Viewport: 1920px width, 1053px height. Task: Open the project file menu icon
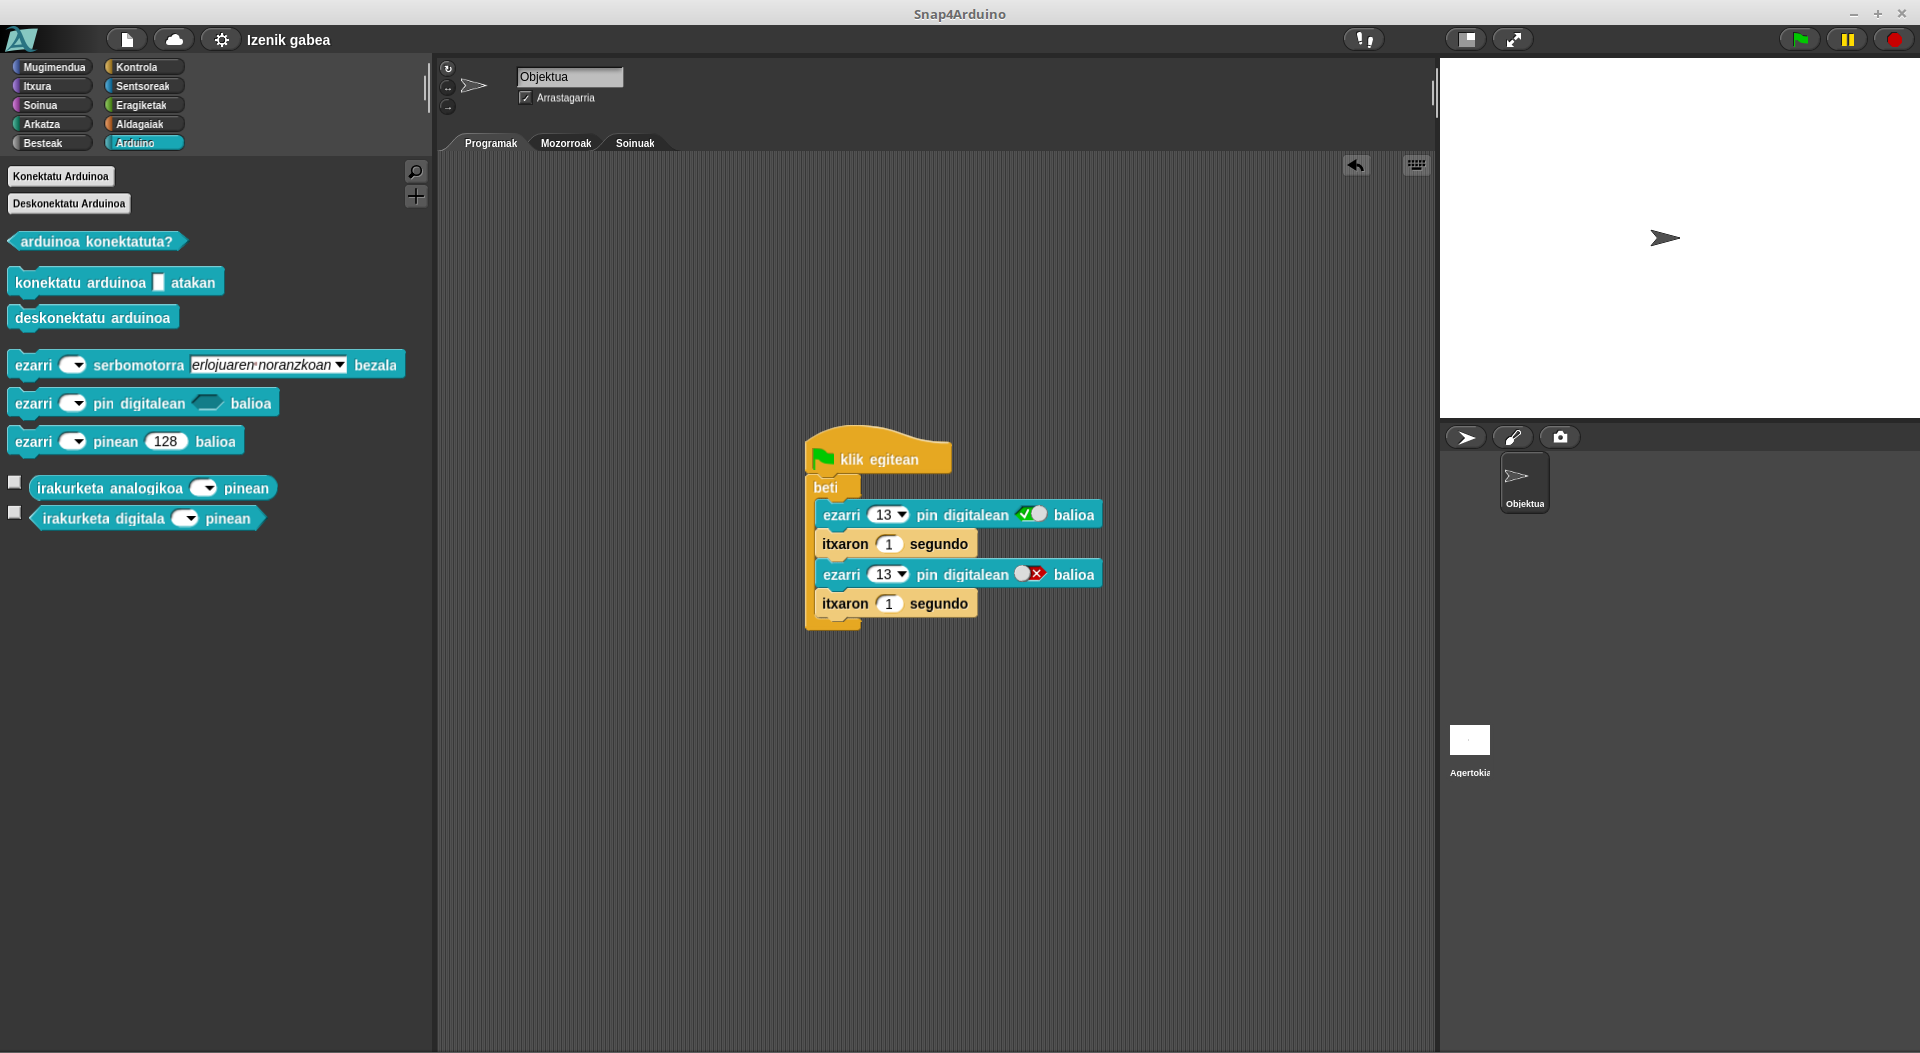pos(127,40)
